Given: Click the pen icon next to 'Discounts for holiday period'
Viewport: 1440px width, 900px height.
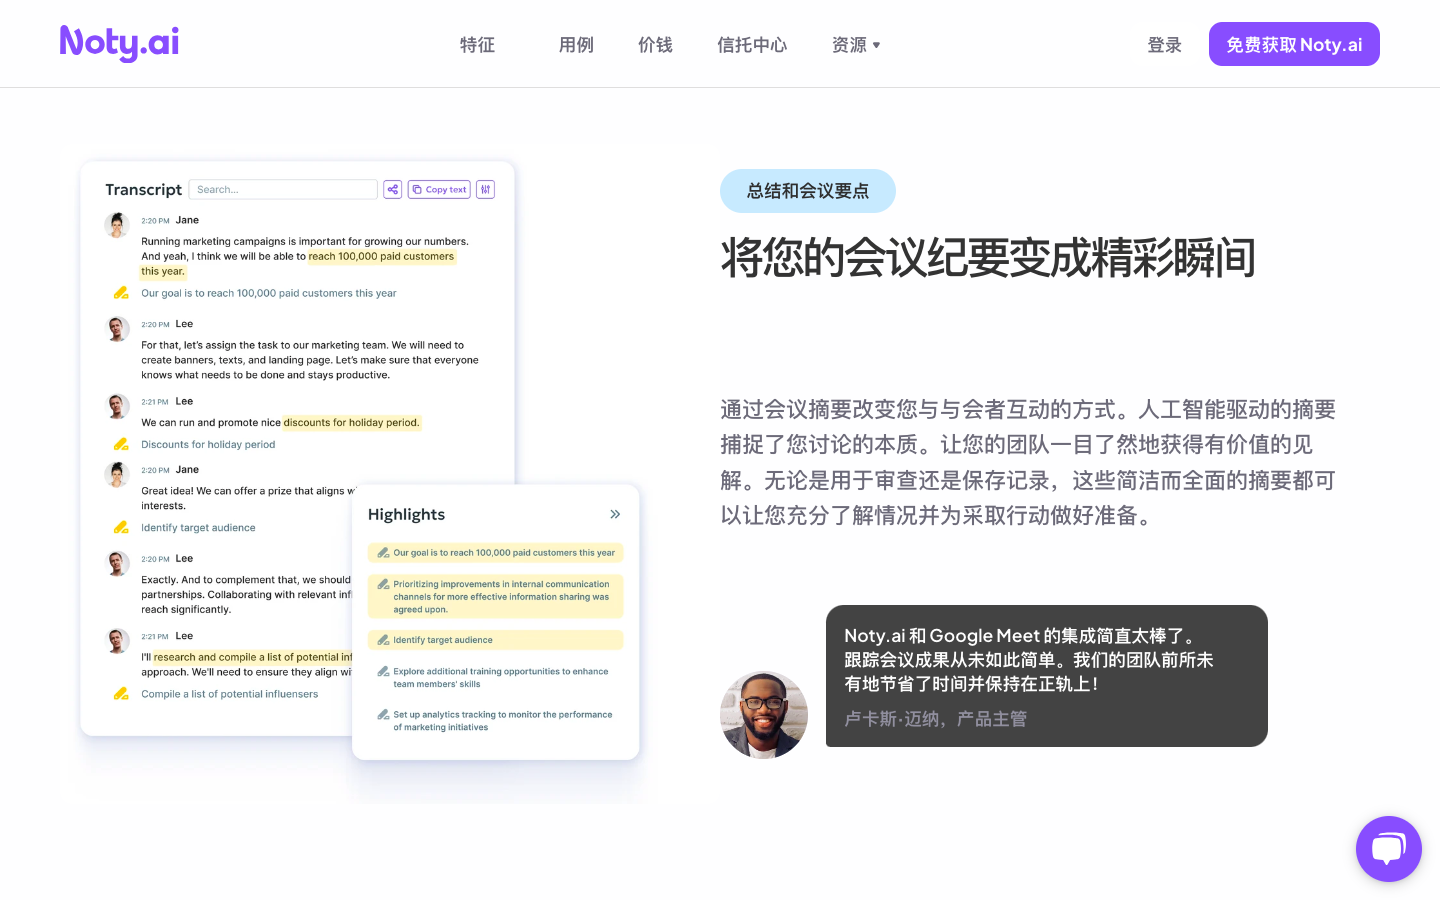Looking at the screenshot, I should coord(121,444).
